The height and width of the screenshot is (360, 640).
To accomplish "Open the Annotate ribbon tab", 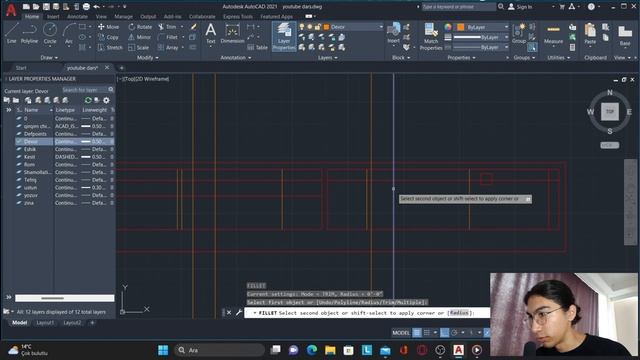I will tap(77, 17).
